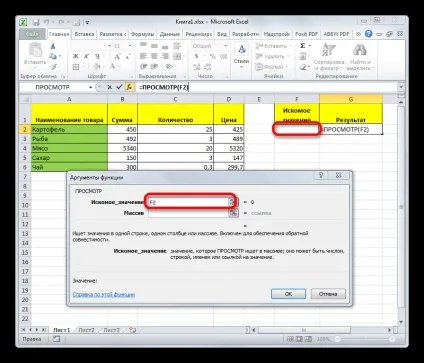
Task: Click OK in the function arguments dialog
Action: coord(288,294)
